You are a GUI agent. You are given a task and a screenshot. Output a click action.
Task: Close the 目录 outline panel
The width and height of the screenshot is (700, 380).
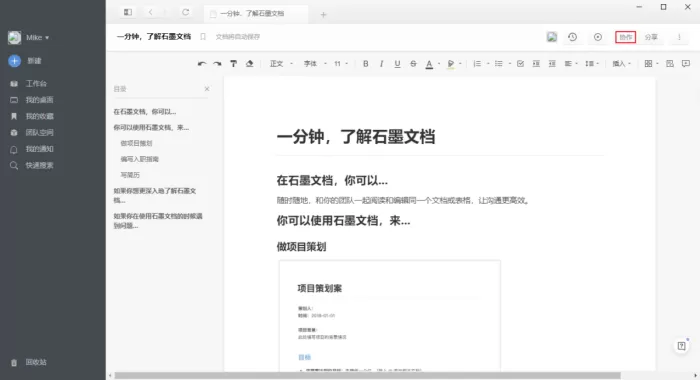tap(207, 89)
